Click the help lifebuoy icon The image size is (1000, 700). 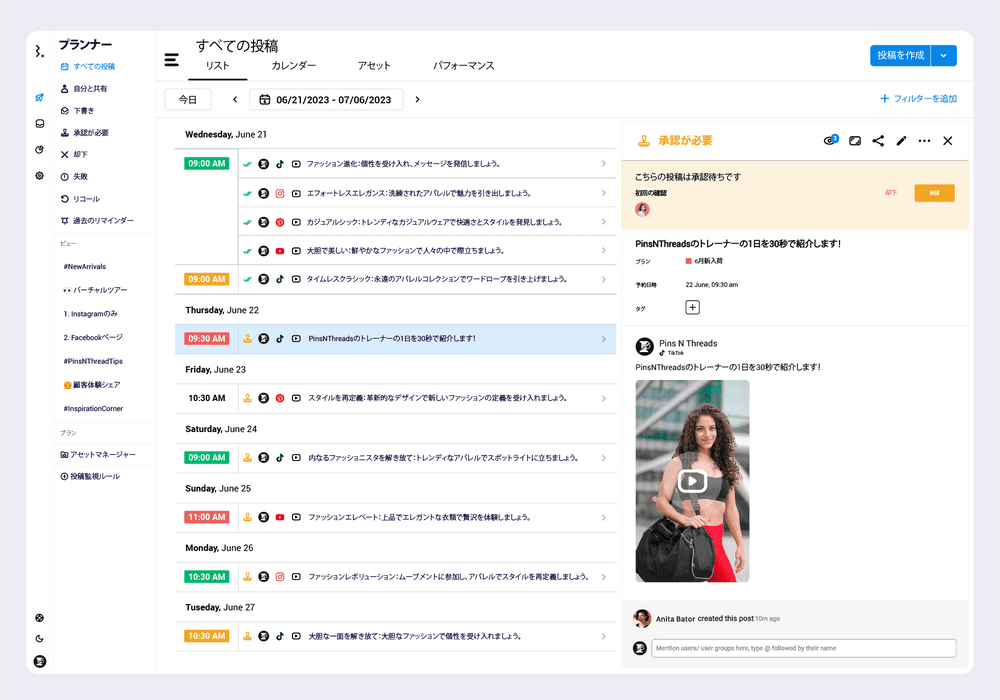(39, 618)
